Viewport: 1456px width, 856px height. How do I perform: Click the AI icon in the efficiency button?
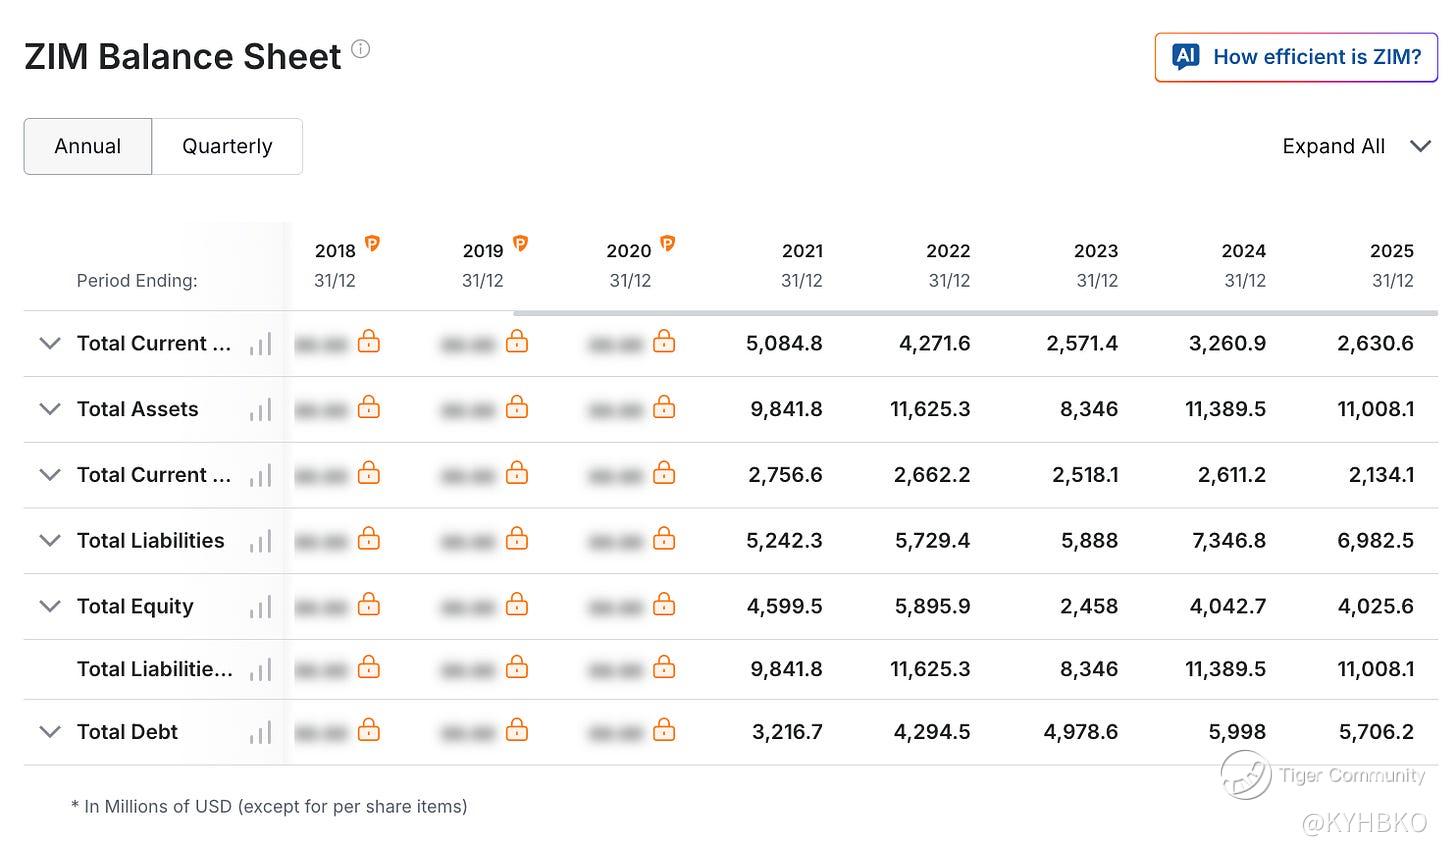(1186, 56)
